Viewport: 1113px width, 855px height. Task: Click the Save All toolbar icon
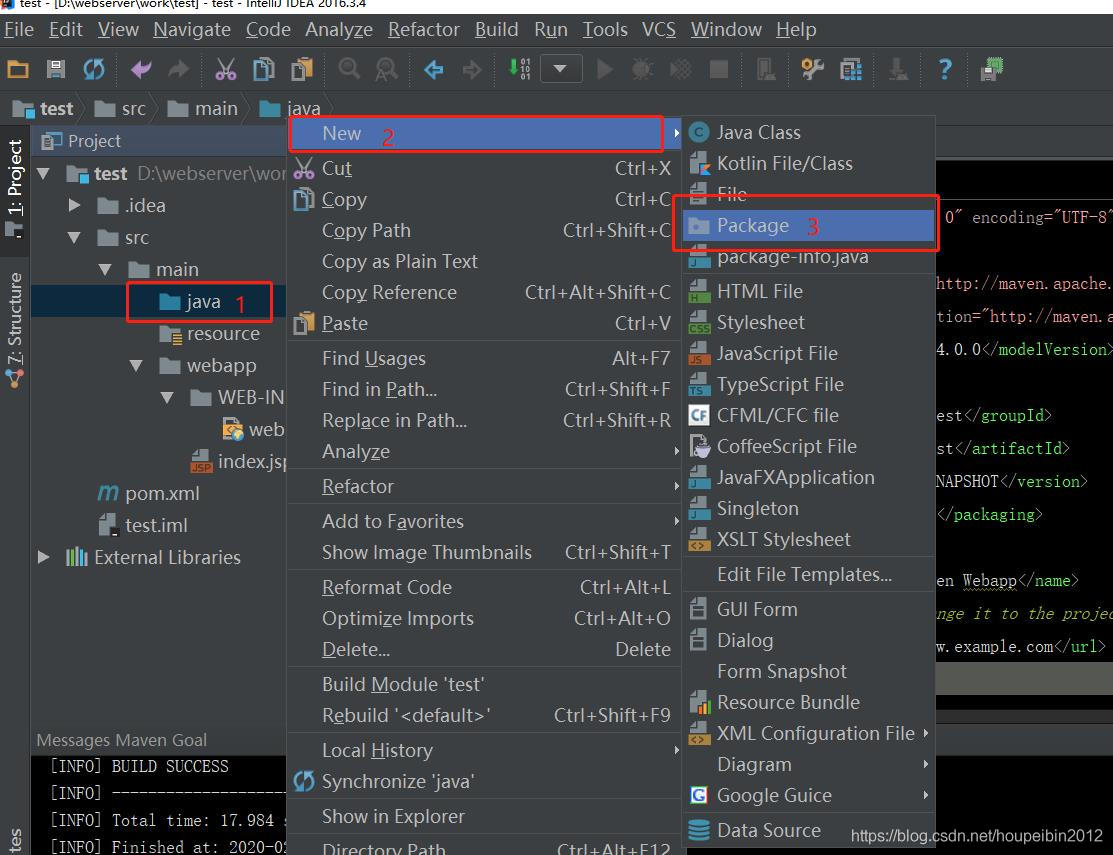55,69
